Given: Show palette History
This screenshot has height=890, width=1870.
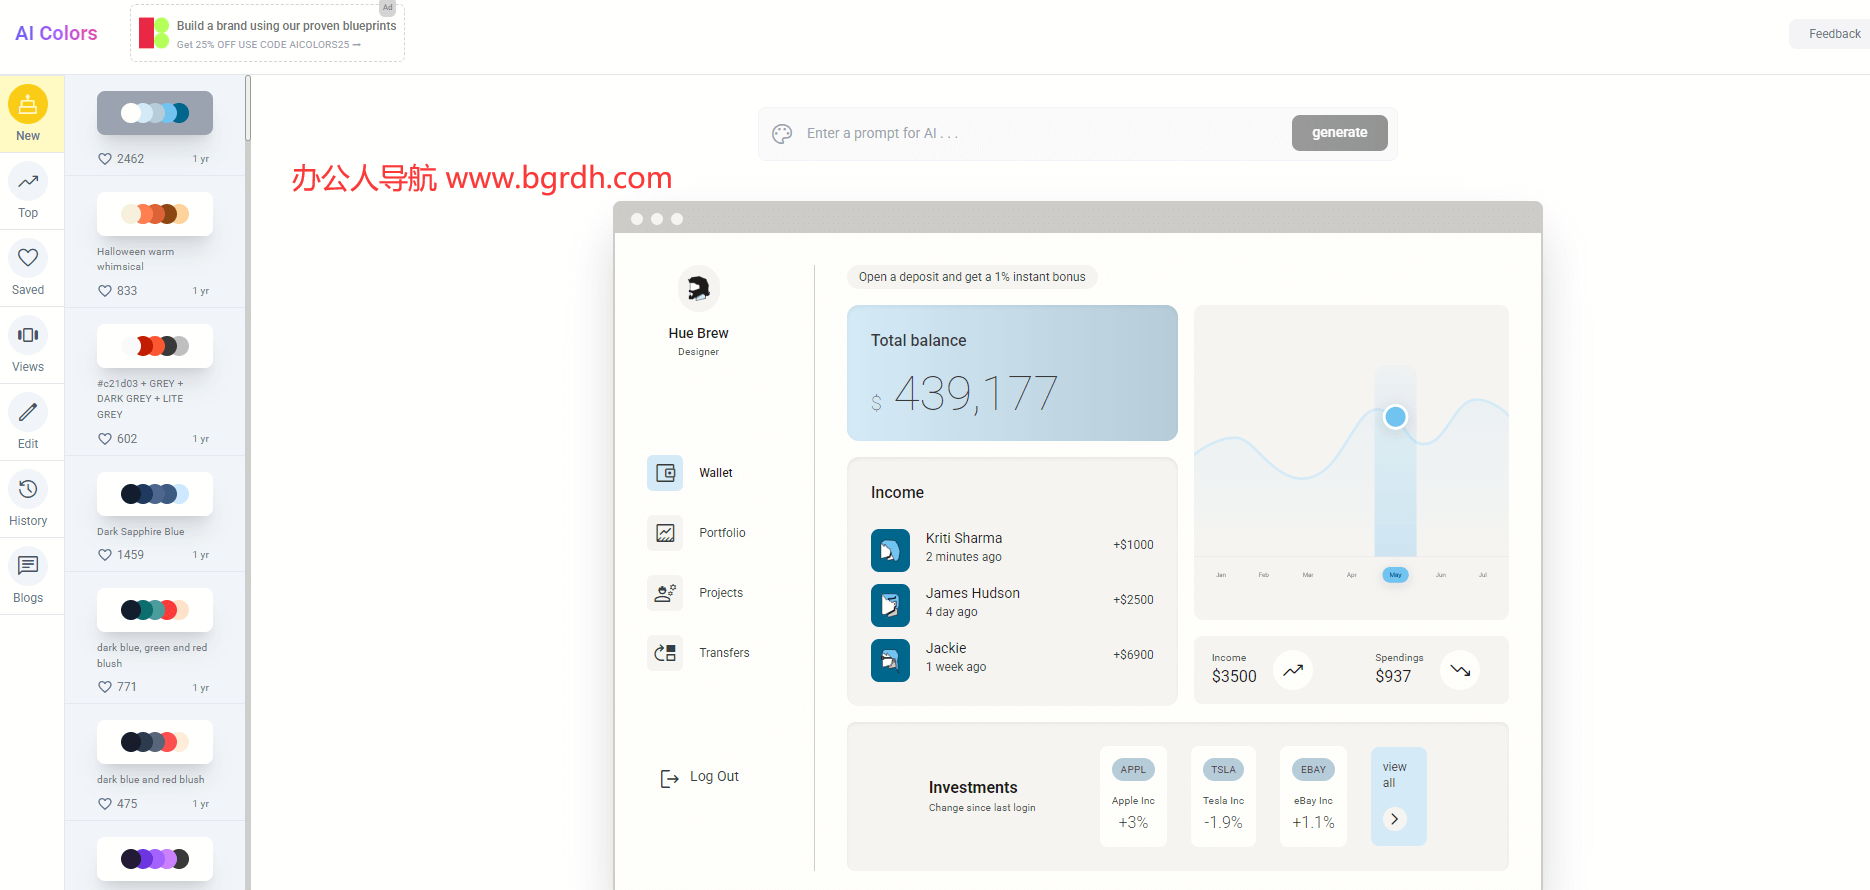Looking at the screenshot, I should click(28, 499).
